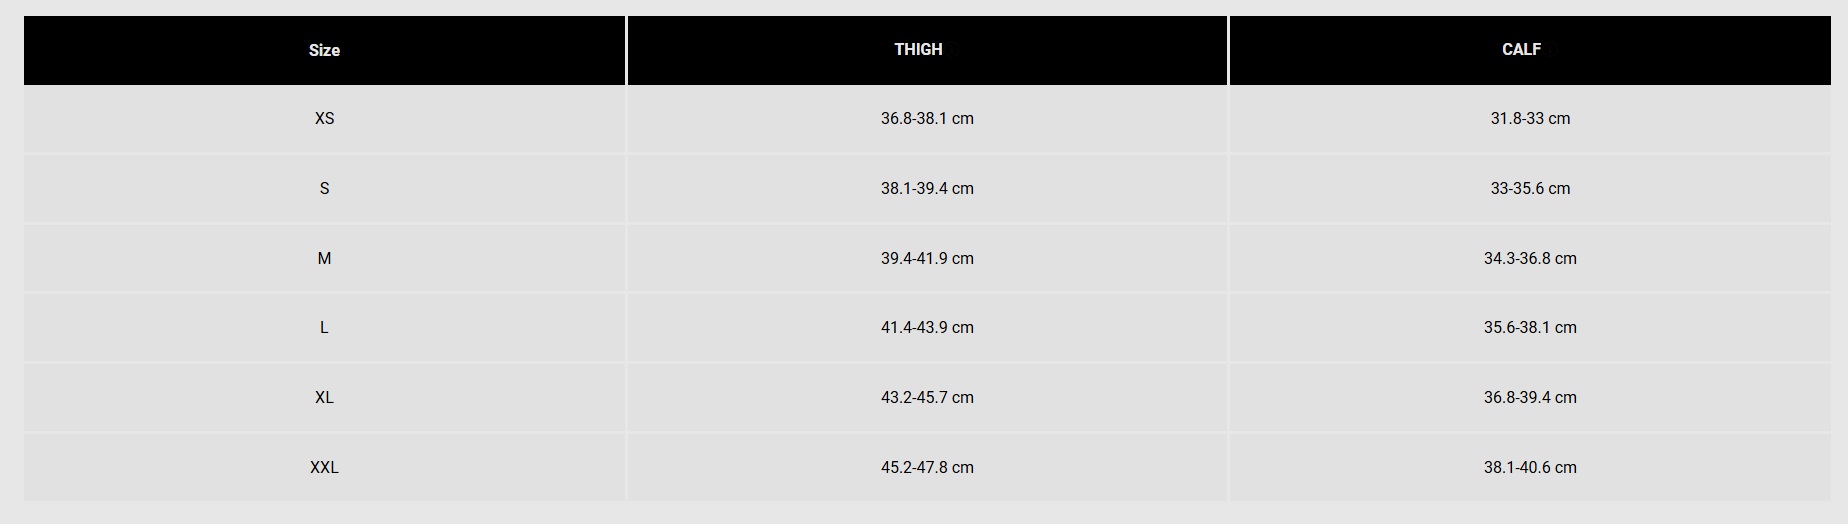Select the L size cell
The image size is (1848, 524).
coord(324,327)
